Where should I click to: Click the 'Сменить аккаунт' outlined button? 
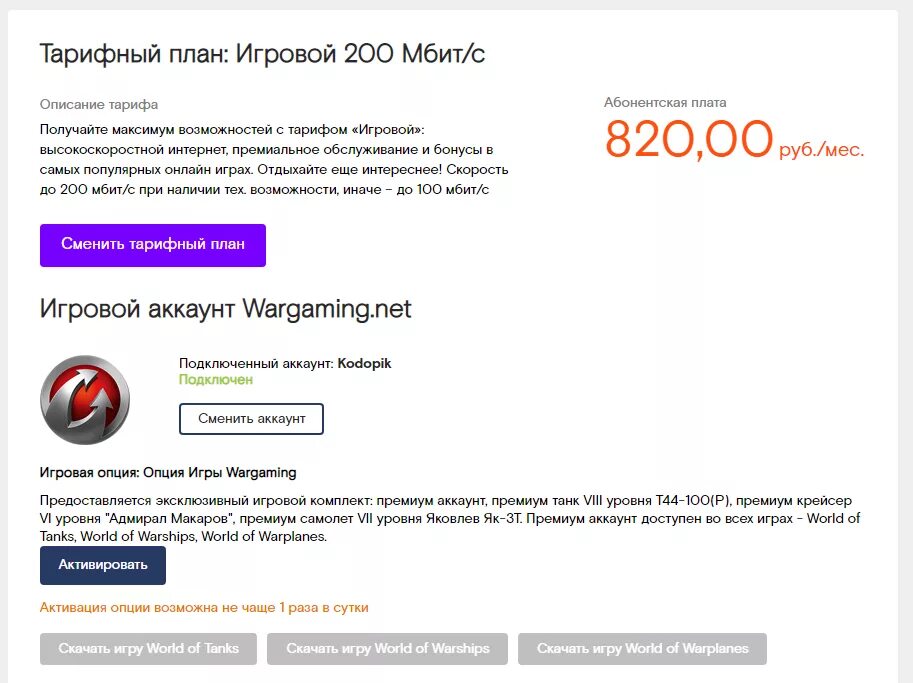251,419
